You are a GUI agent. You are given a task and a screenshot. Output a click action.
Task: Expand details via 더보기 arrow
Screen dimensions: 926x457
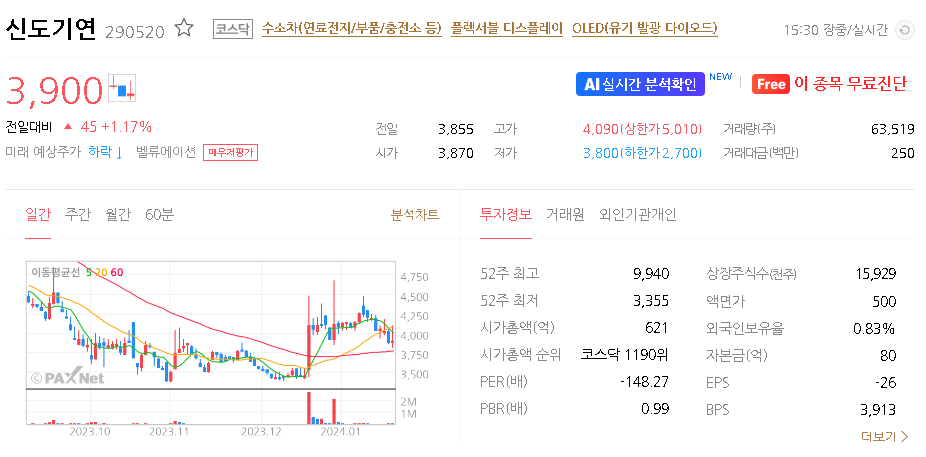885,437
